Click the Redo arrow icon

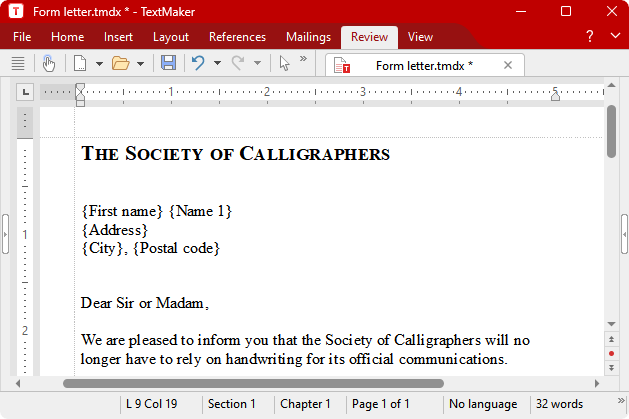[238, 63]
